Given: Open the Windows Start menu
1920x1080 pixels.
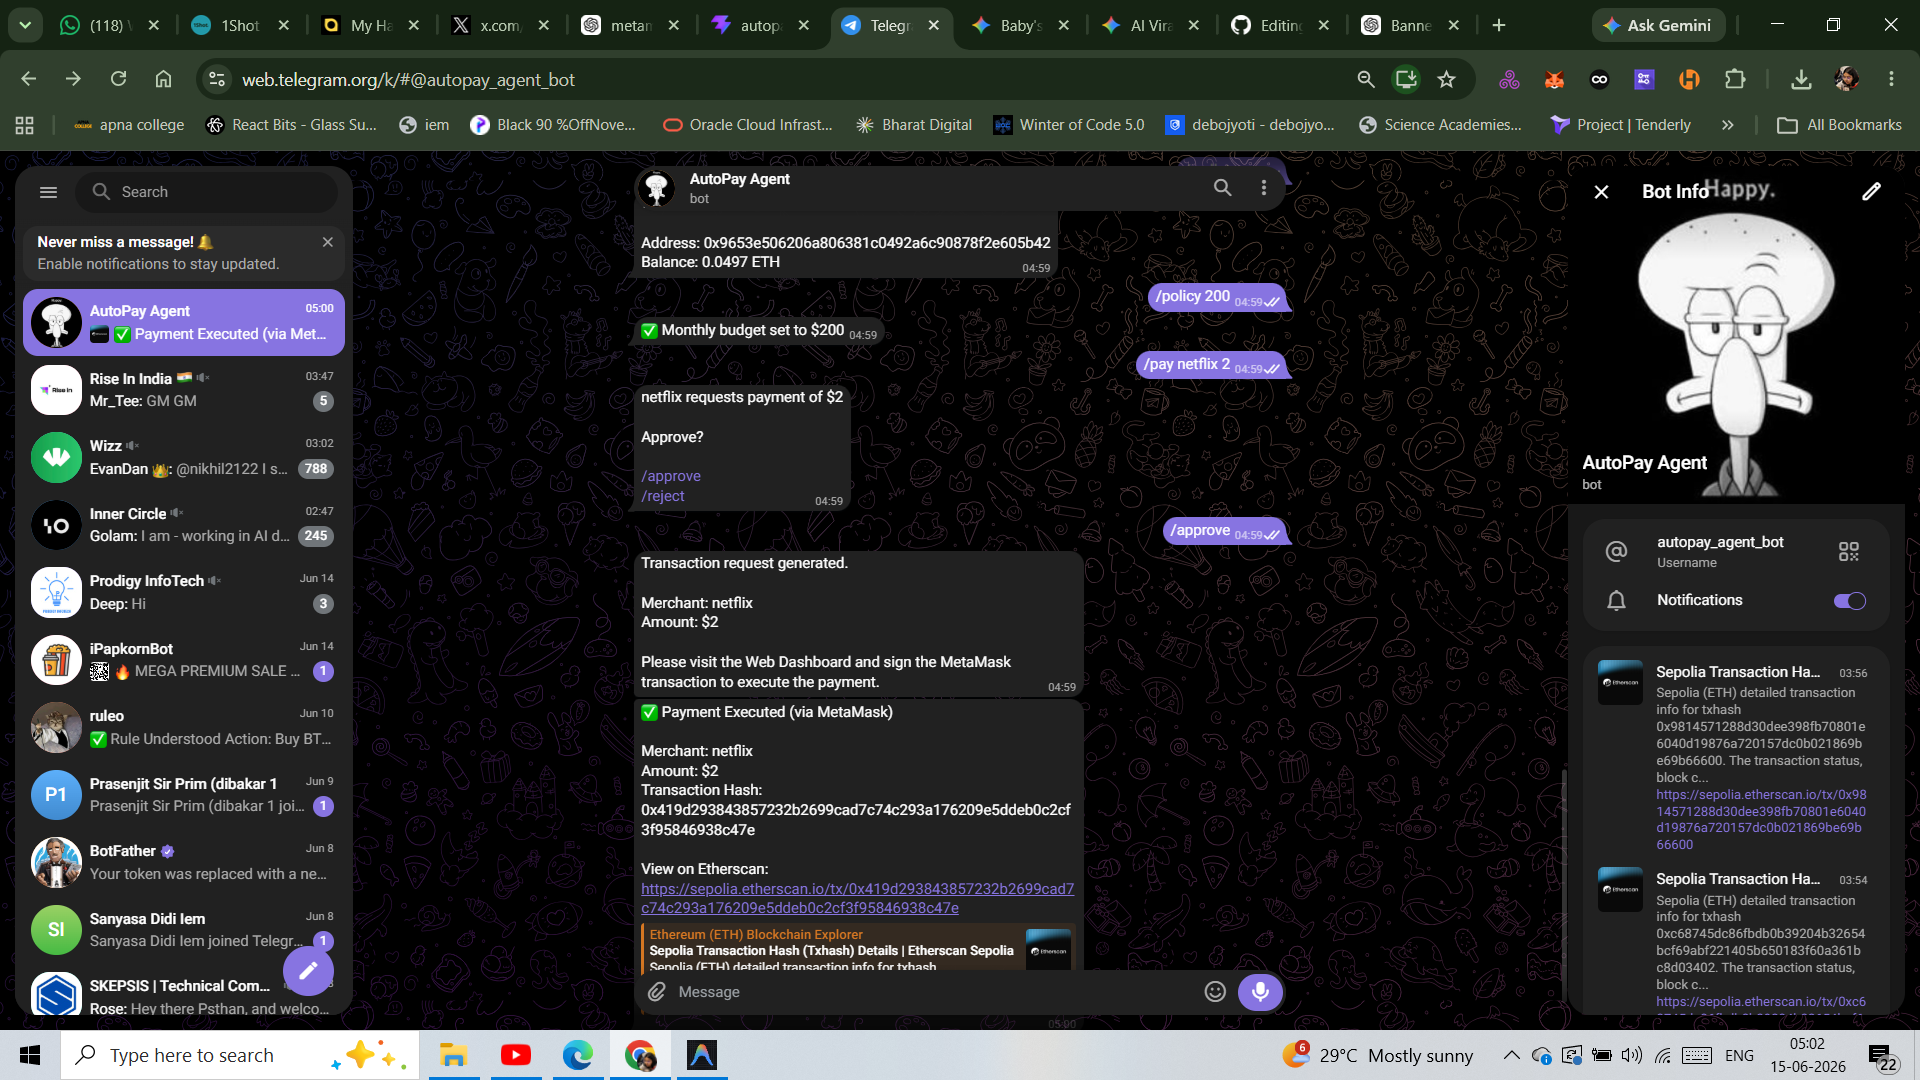Looking at the screenshot, I should [30, 1055].
